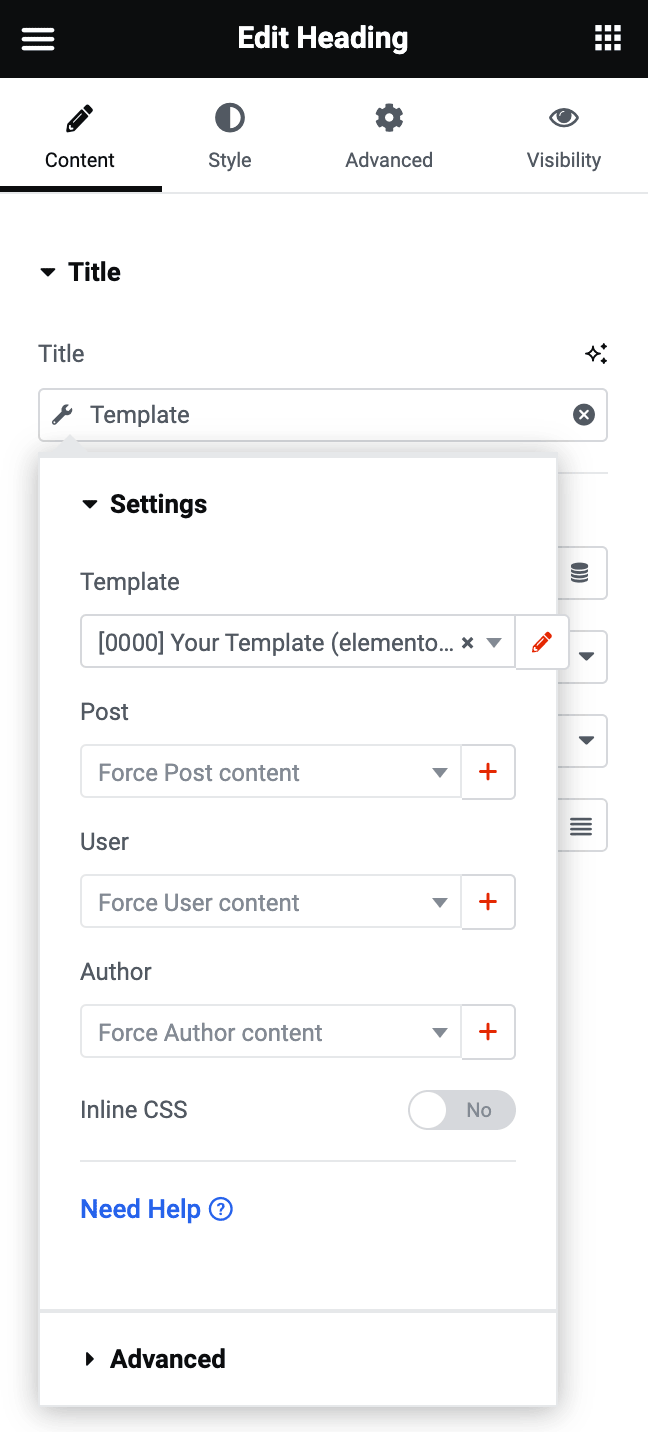The image size is (648, 1432).
Task: Click the Need Help link
Action: click(x=141, y=1209)
